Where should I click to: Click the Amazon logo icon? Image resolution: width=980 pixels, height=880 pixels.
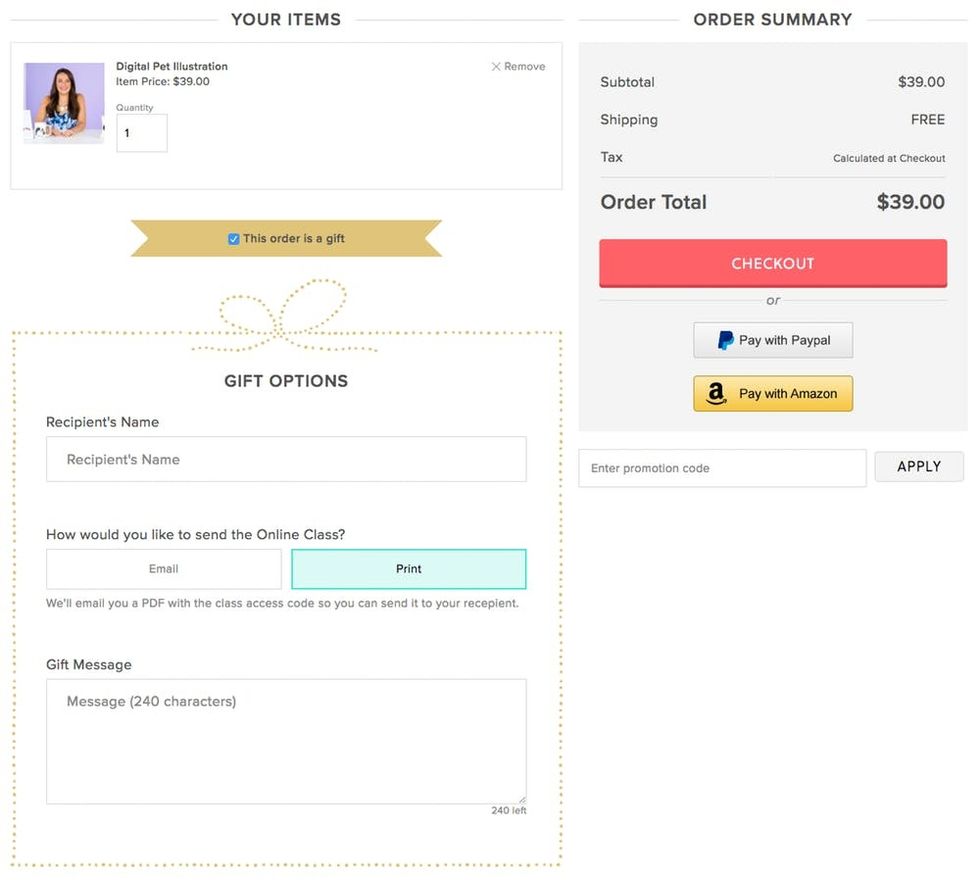[716, 394]
